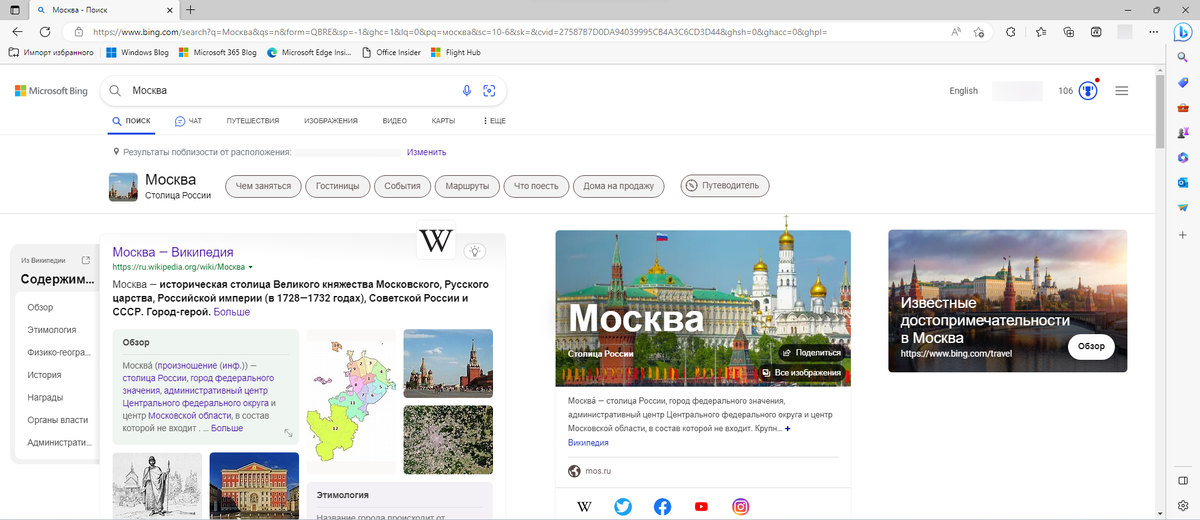Activate Read aloud icon in address bar
Image resolution: width=1200 pixels, height=520 pixels.
click(956, 32)
